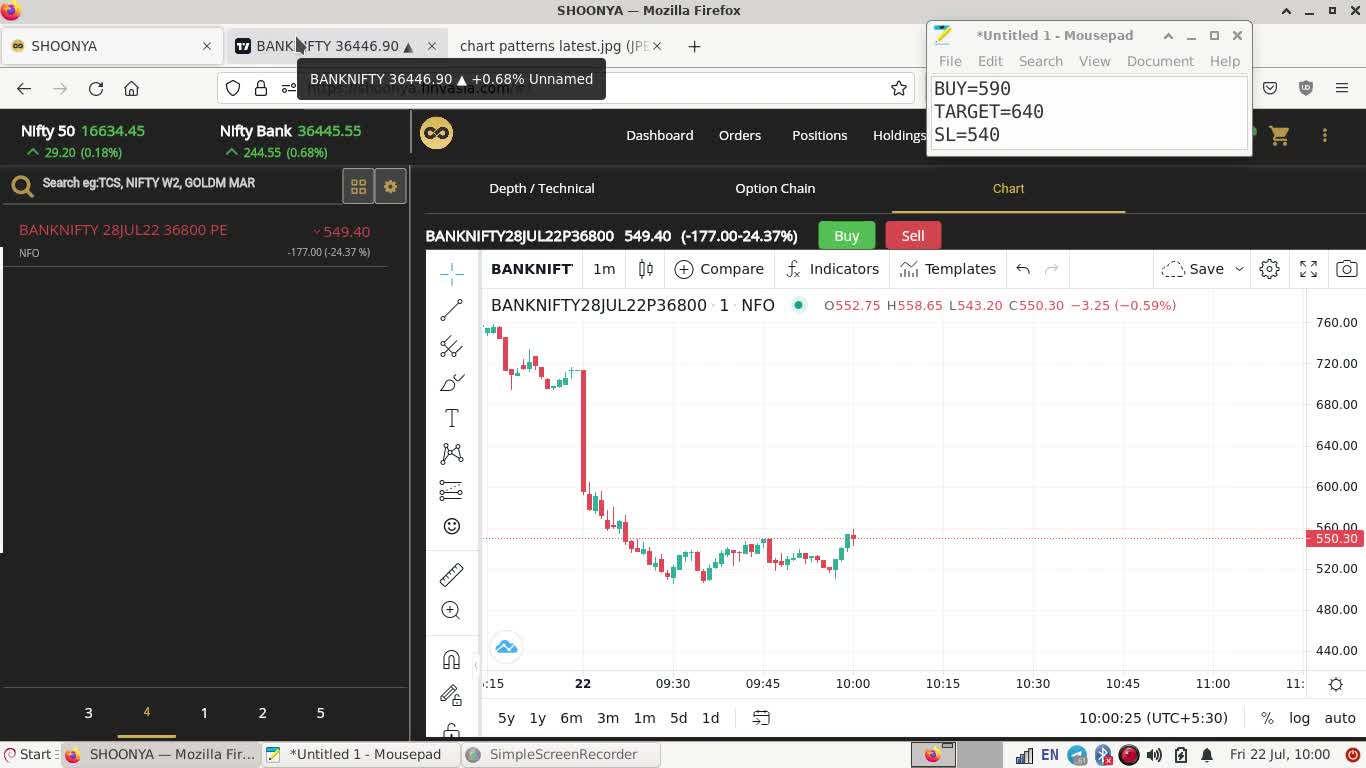This screenshot has width=1366, height=768.
Task: Select the ruler measure tool
Action: pyautogui.click(x=451, y=574)
